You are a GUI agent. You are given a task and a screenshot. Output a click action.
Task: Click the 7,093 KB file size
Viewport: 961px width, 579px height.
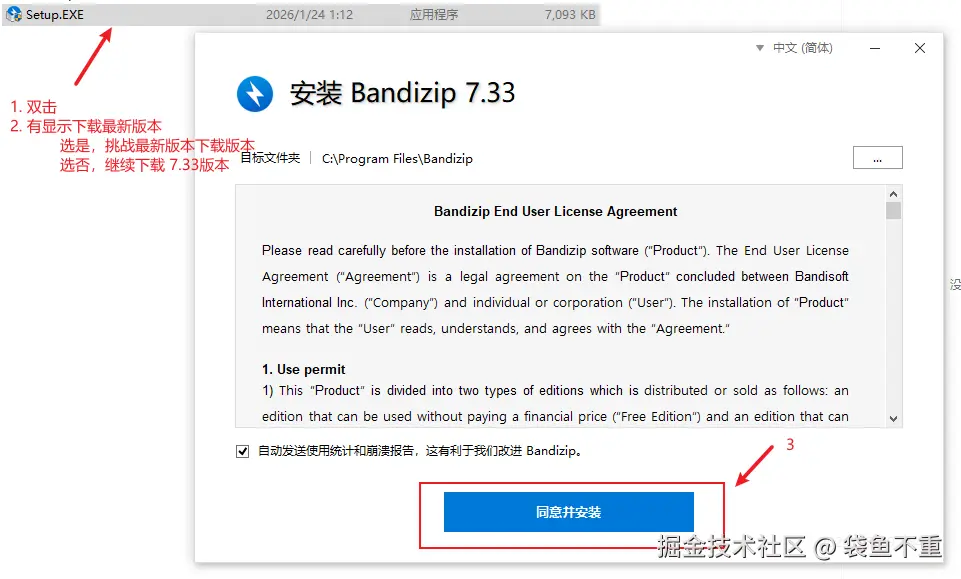click(570, 15)
